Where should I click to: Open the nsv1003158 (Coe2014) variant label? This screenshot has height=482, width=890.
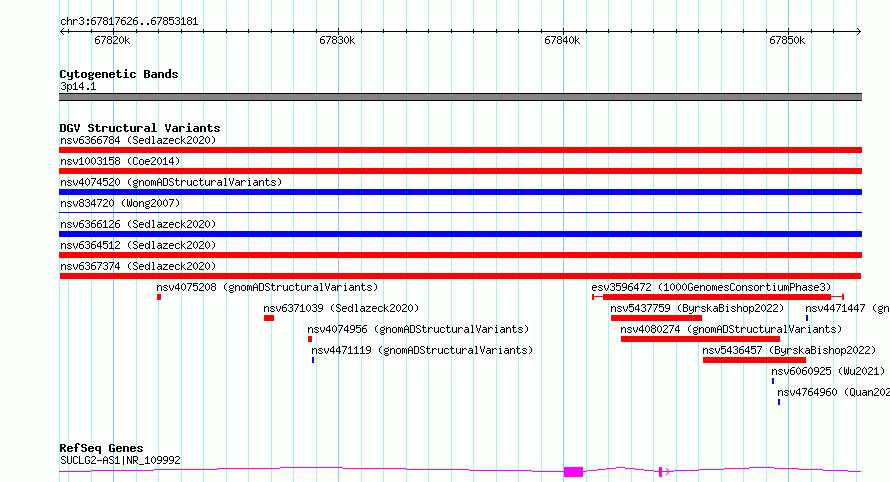(x=120, y=161)
